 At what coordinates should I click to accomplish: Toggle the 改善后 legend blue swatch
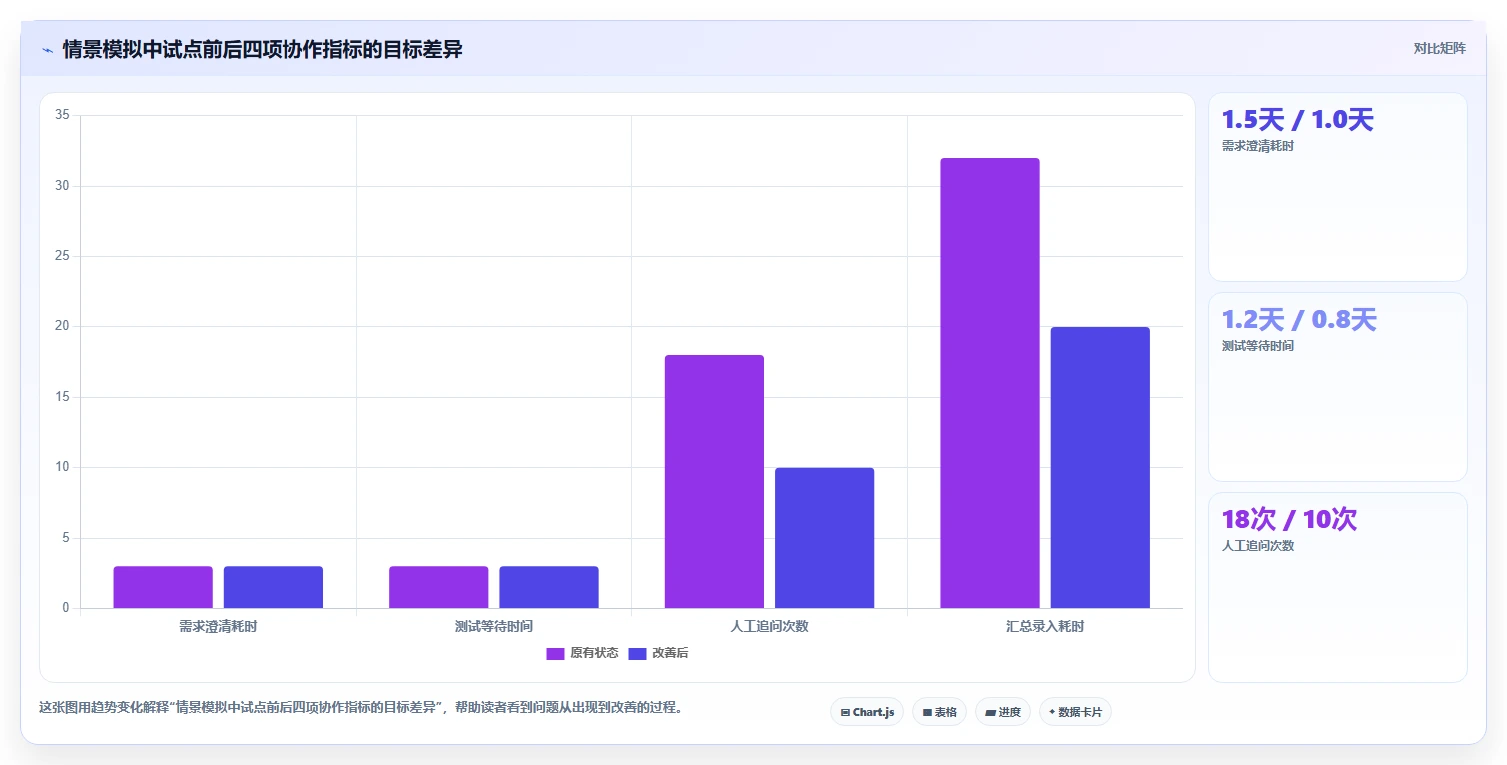[637, 653]
